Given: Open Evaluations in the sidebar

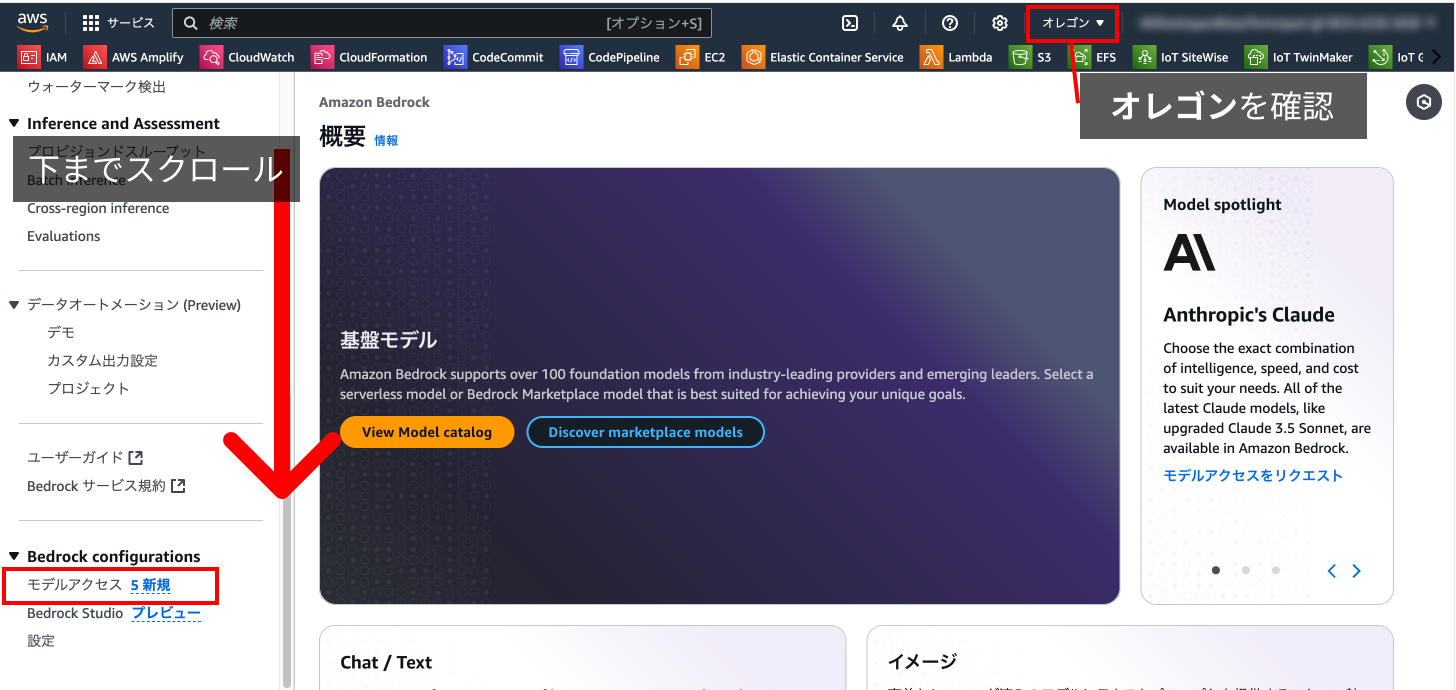Looking at the screenshot, I should [63, 236].
